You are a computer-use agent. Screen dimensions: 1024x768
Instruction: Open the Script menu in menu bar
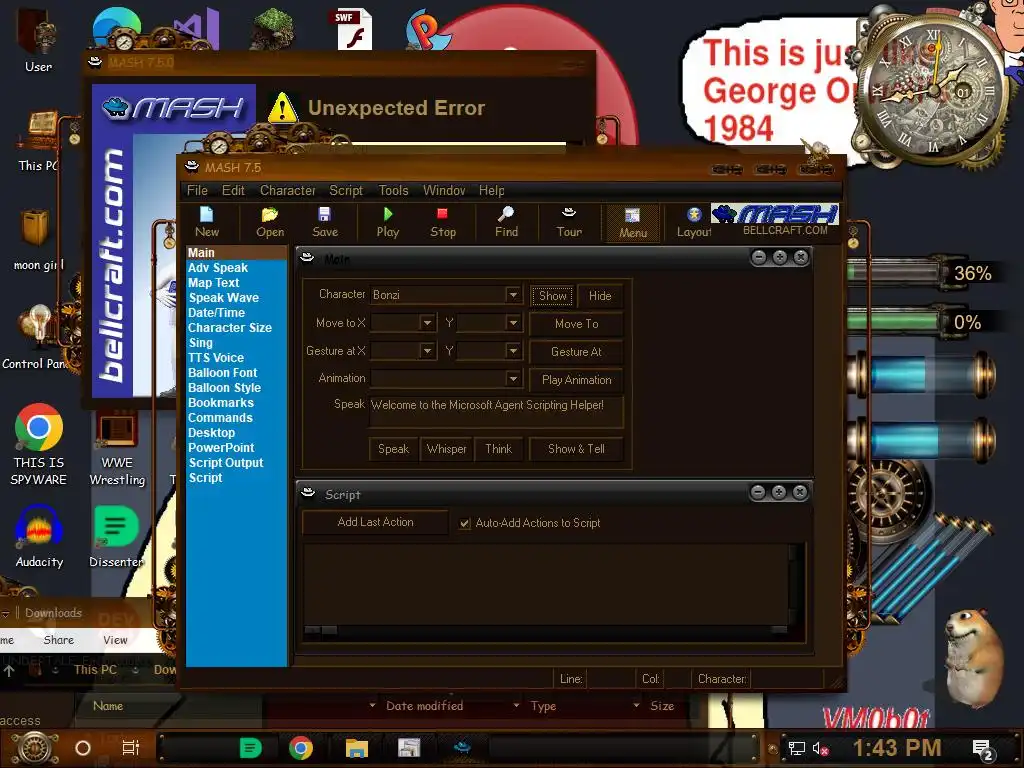pyautogui.click(x=345, y=191)
